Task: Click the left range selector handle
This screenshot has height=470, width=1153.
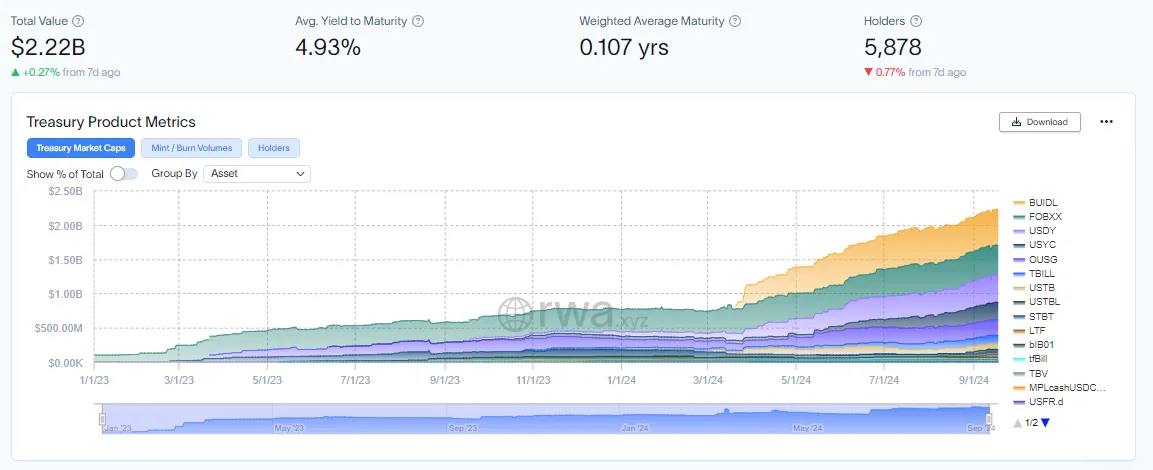Action: (x=102, y=419)
